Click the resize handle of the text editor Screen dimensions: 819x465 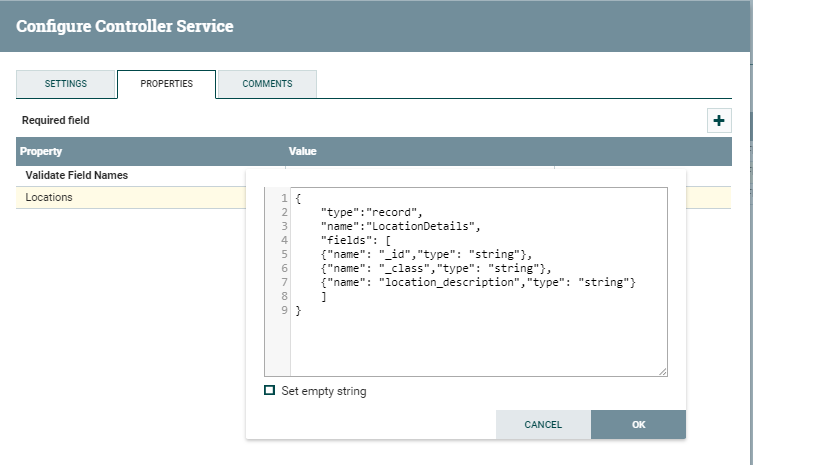point(662,371)
